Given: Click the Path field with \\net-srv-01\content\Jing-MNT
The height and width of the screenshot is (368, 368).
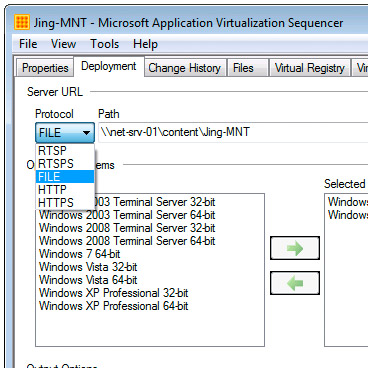Looking at the screenshot, I should click(233, 132).
